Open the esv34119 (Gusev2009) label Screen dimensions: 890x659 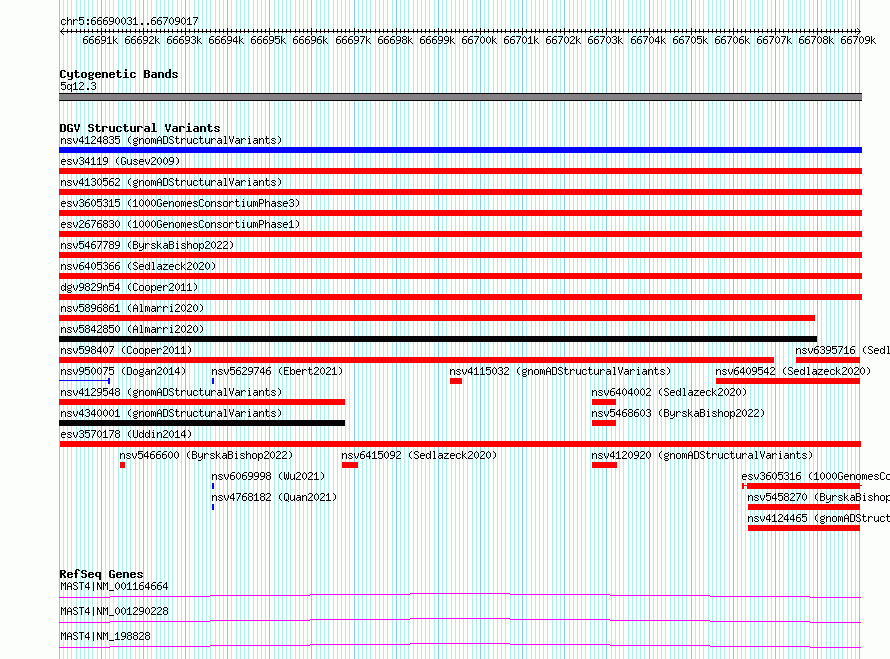(x=120, y=161)
